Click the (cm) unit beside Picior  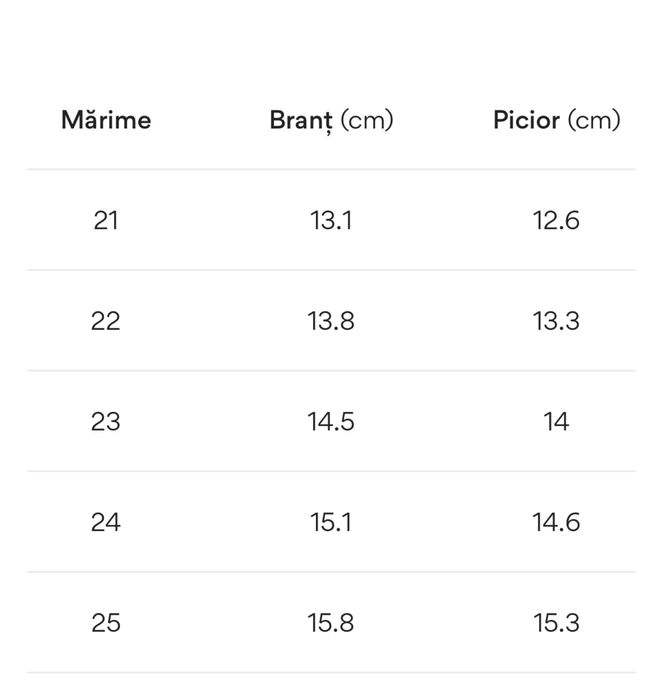[x=594, y=121]
